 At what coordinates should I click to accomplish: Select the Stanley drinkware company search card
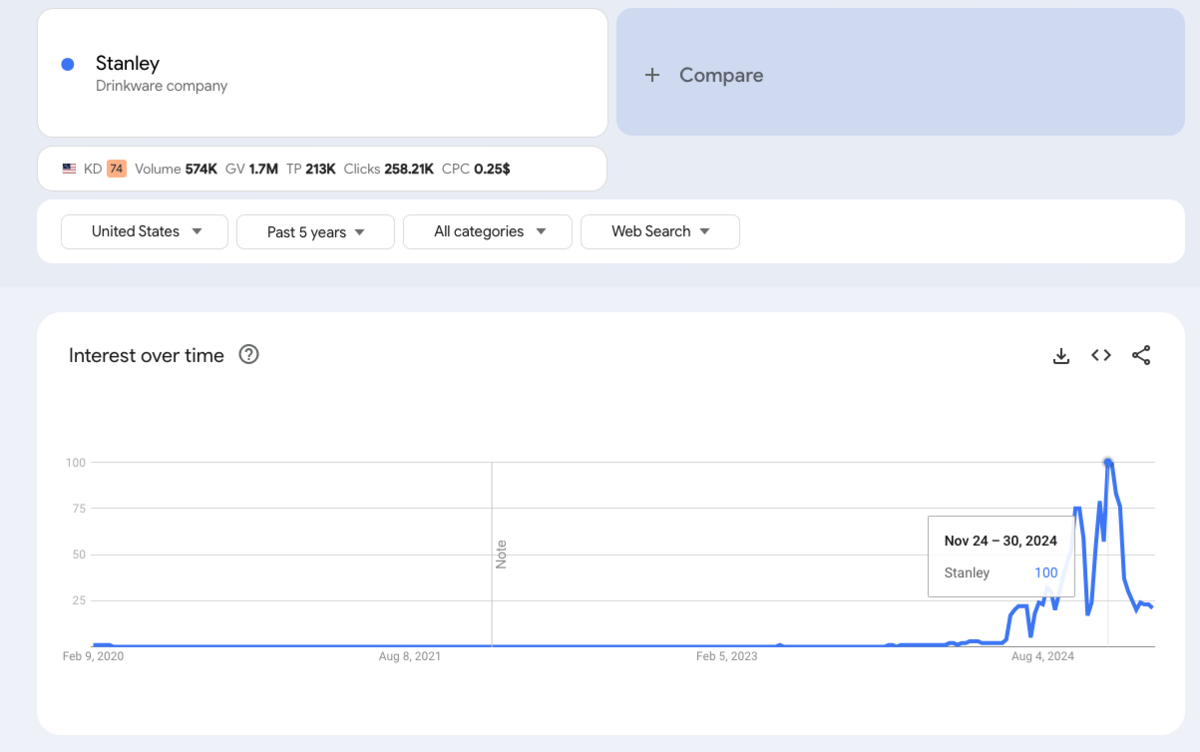pyautogui.click(x=322, y=71)
